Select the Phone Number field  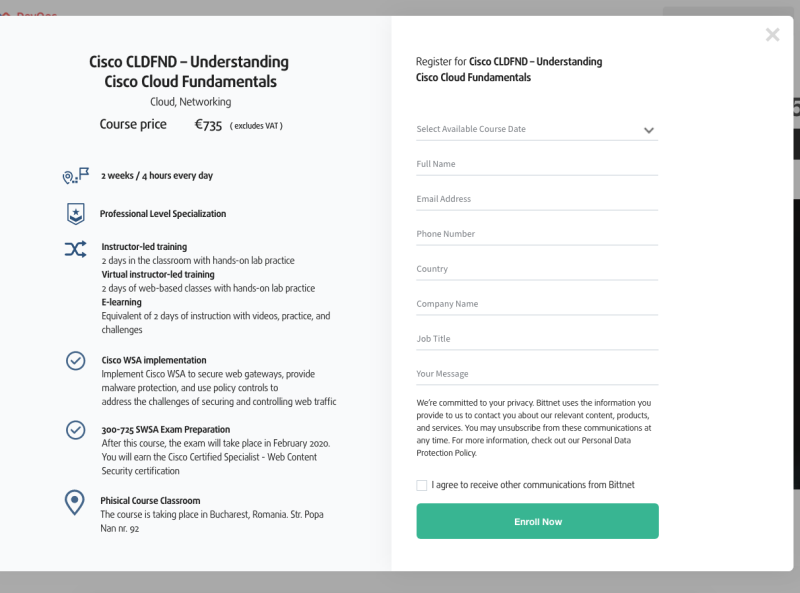(x=537, y=234)
